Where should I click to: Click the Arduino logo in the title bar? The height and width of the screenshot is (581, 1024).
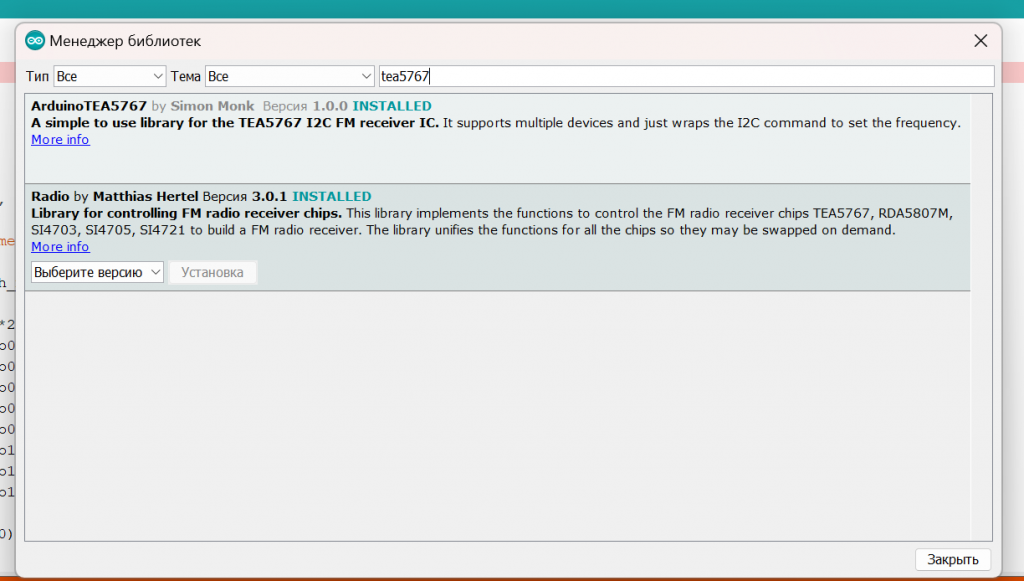[x=35, y=41]
